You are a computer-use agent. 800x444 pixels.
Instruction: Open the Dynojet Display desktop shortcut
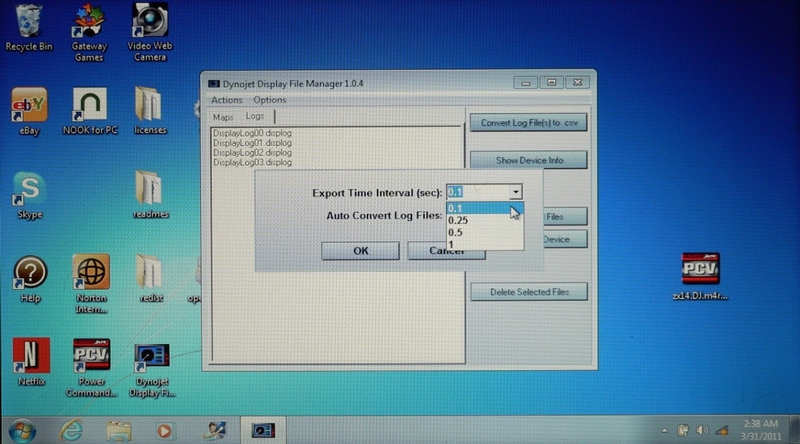(x=151, y=356)
